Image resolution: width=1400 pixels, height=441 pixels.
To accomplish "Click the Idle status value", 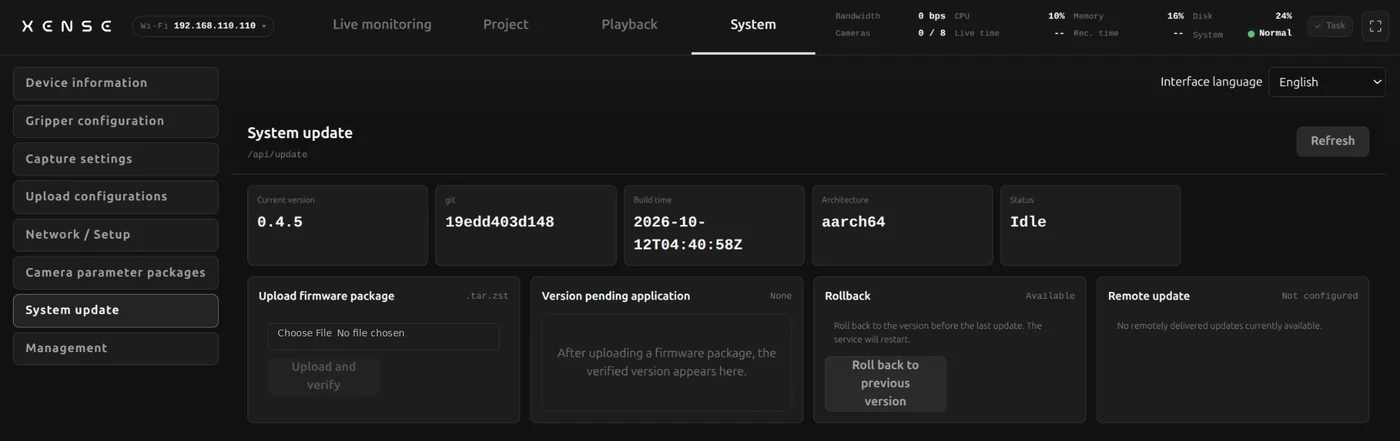I will pyautogui.click(x=1028, y=222).
